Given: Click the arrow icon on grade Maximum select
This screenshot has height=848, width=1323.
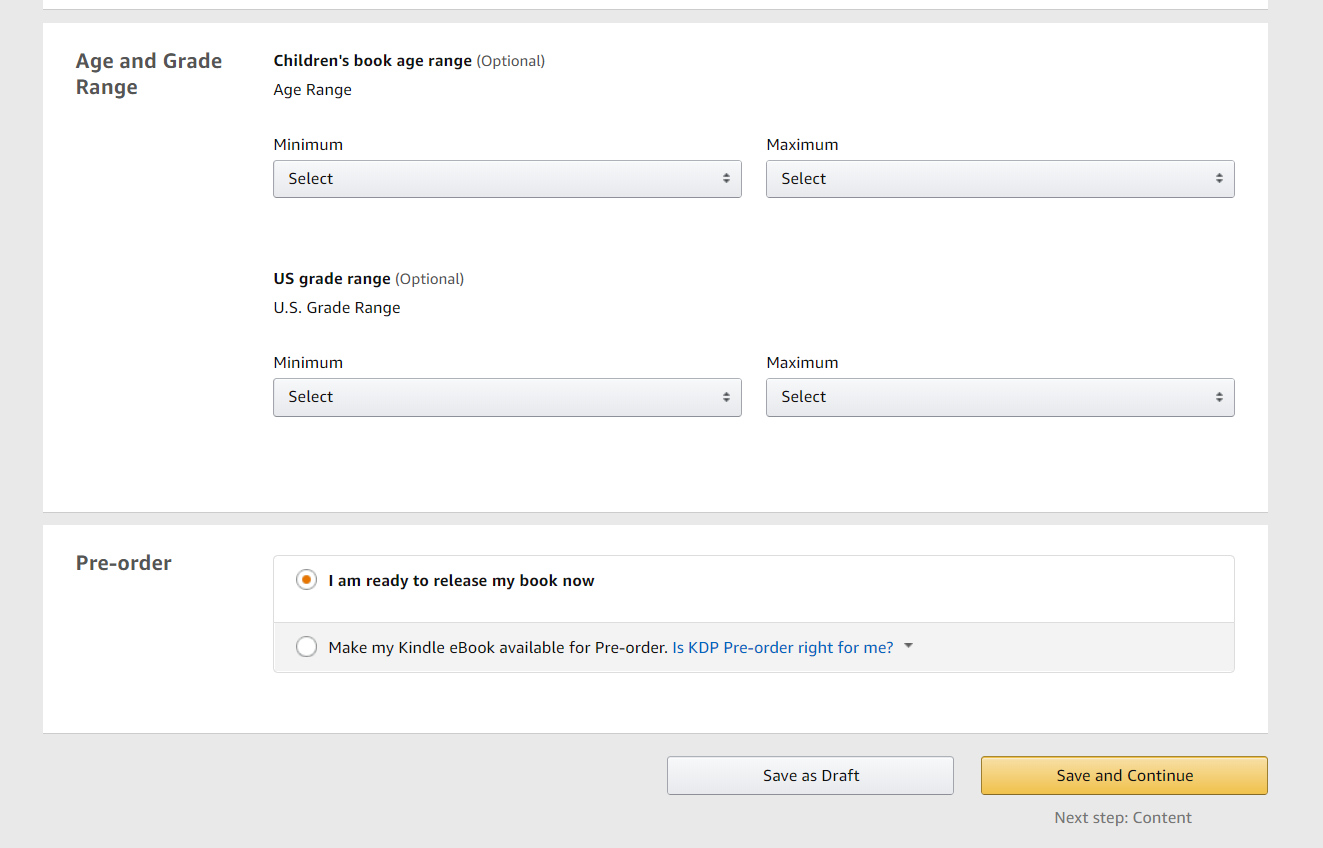Looking at the screenshot, I should (1219, 397).
